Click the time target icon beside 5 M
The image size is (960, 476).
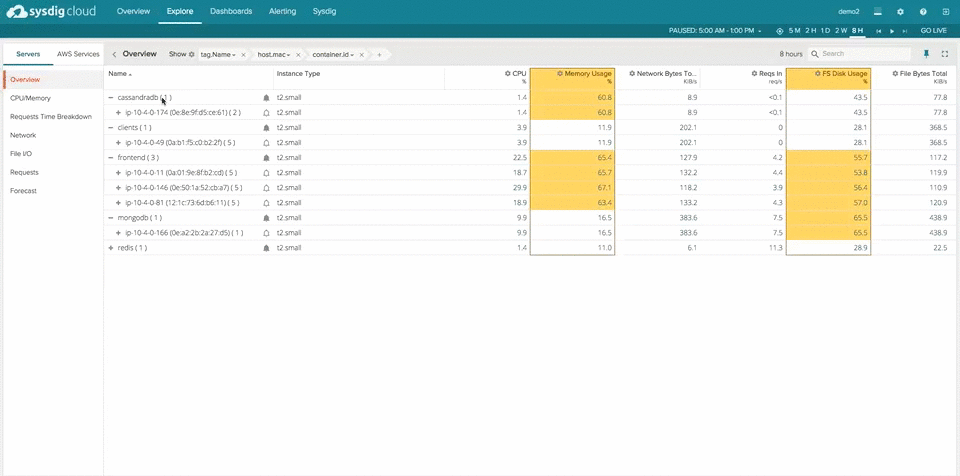pos(779,31)
